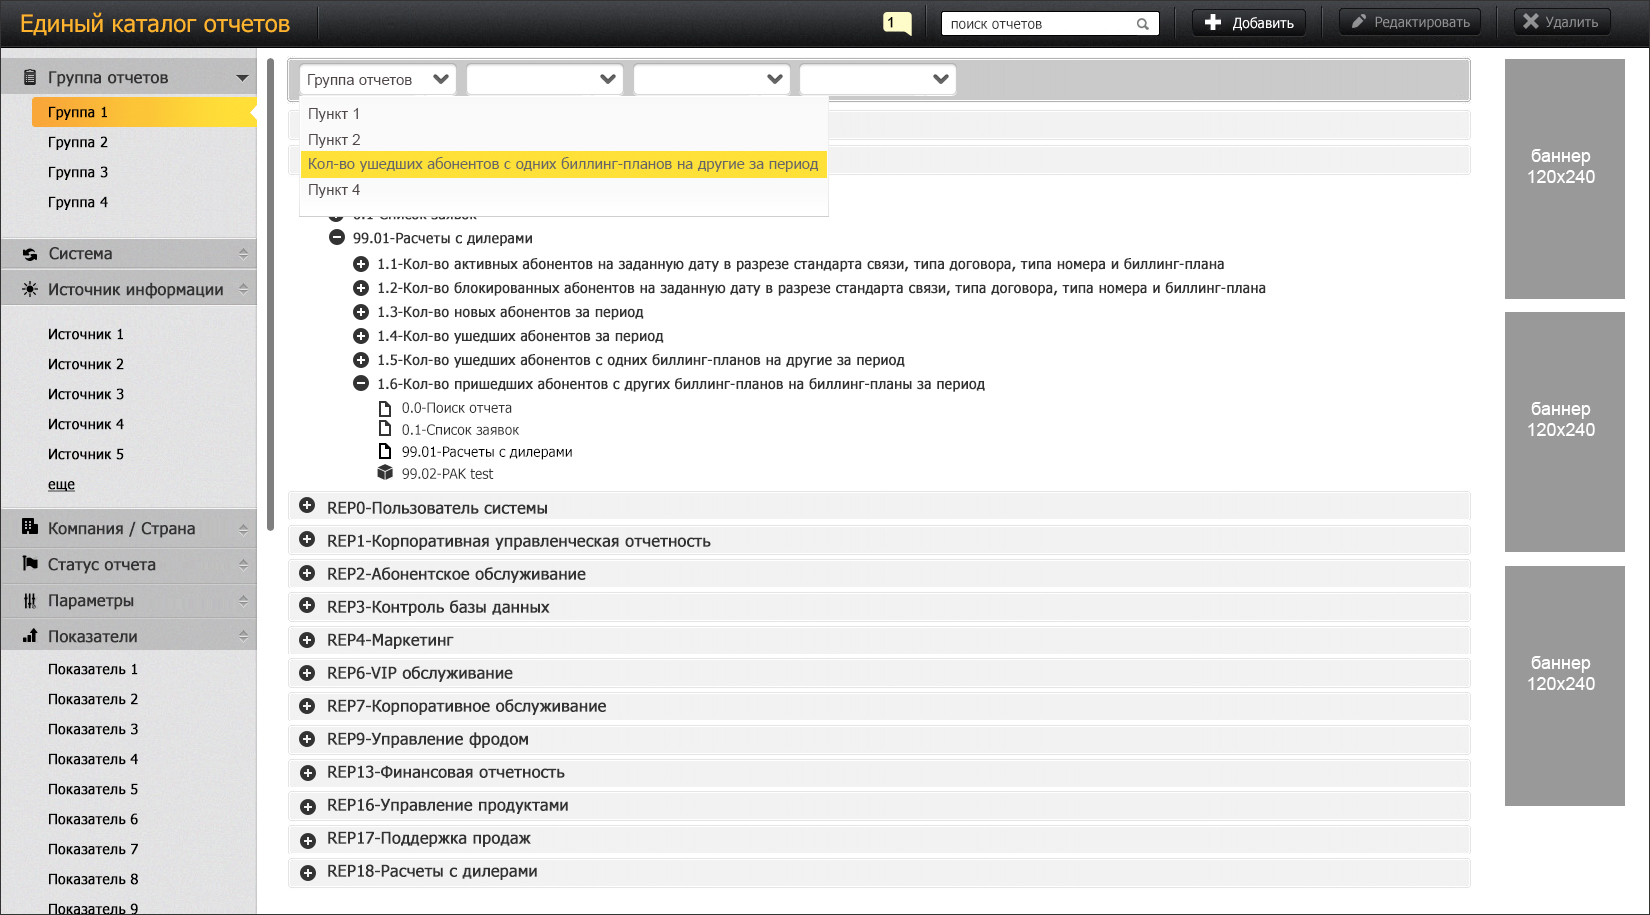1650x915 pixels.
Task: Click document icon beside 0.1-Список заявок
Action: 385,430
